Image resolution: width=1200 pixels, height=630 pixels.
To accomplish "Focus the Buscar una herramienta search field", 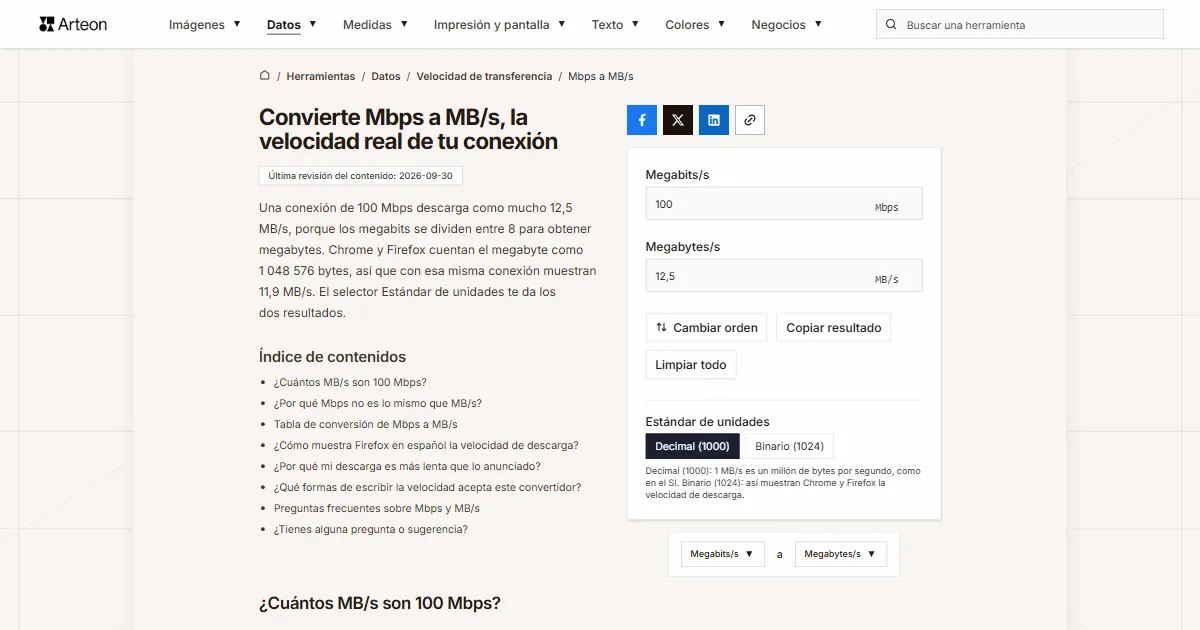I will 1020,25.
